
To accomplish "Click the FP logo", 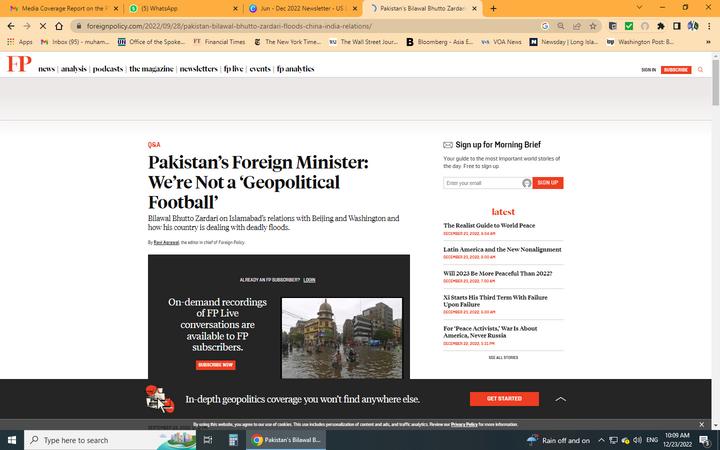I will (19, 64).
